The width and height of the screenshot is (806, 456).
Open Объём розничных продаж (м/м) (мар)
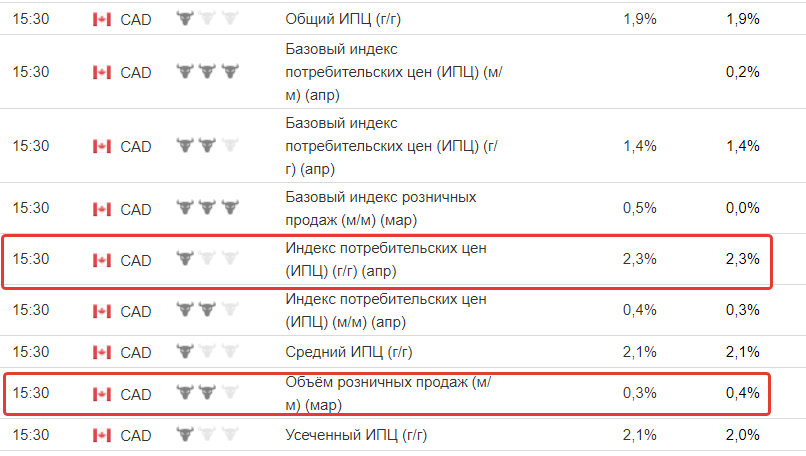tap(388, 393)
